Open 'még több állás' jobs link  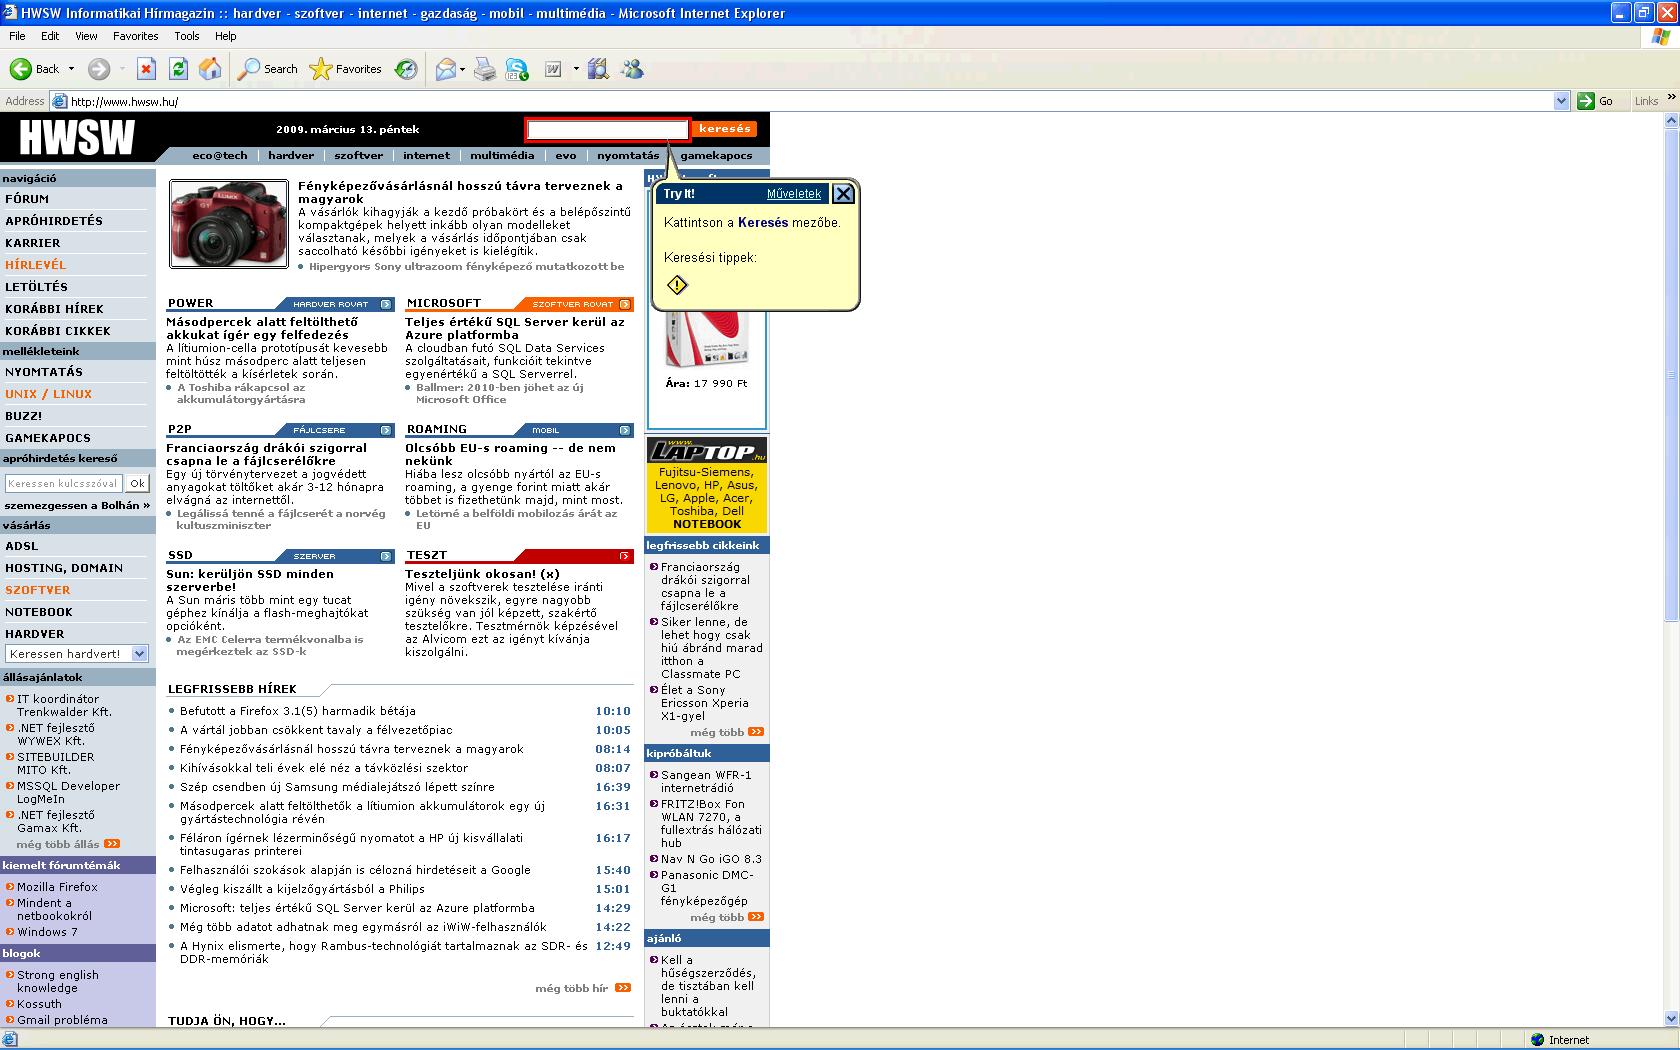(58, 844)
